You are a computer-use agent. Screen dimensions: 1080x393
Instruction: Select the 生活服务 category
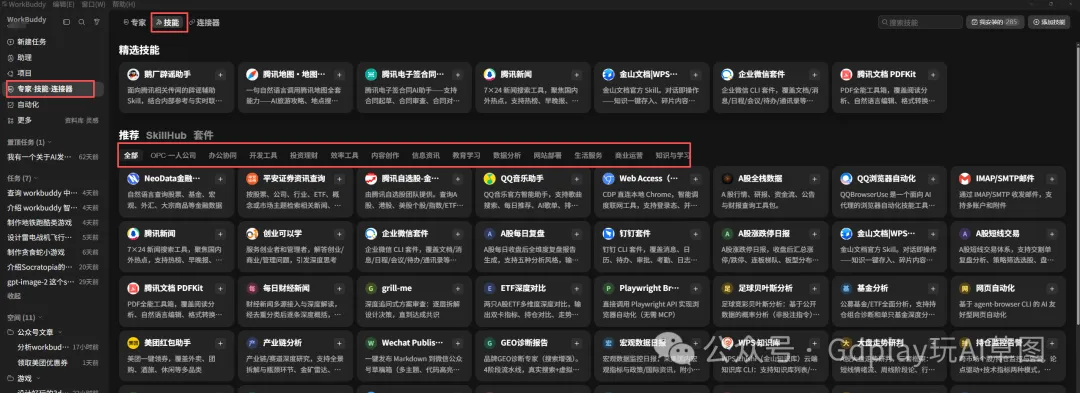point(588,156)
